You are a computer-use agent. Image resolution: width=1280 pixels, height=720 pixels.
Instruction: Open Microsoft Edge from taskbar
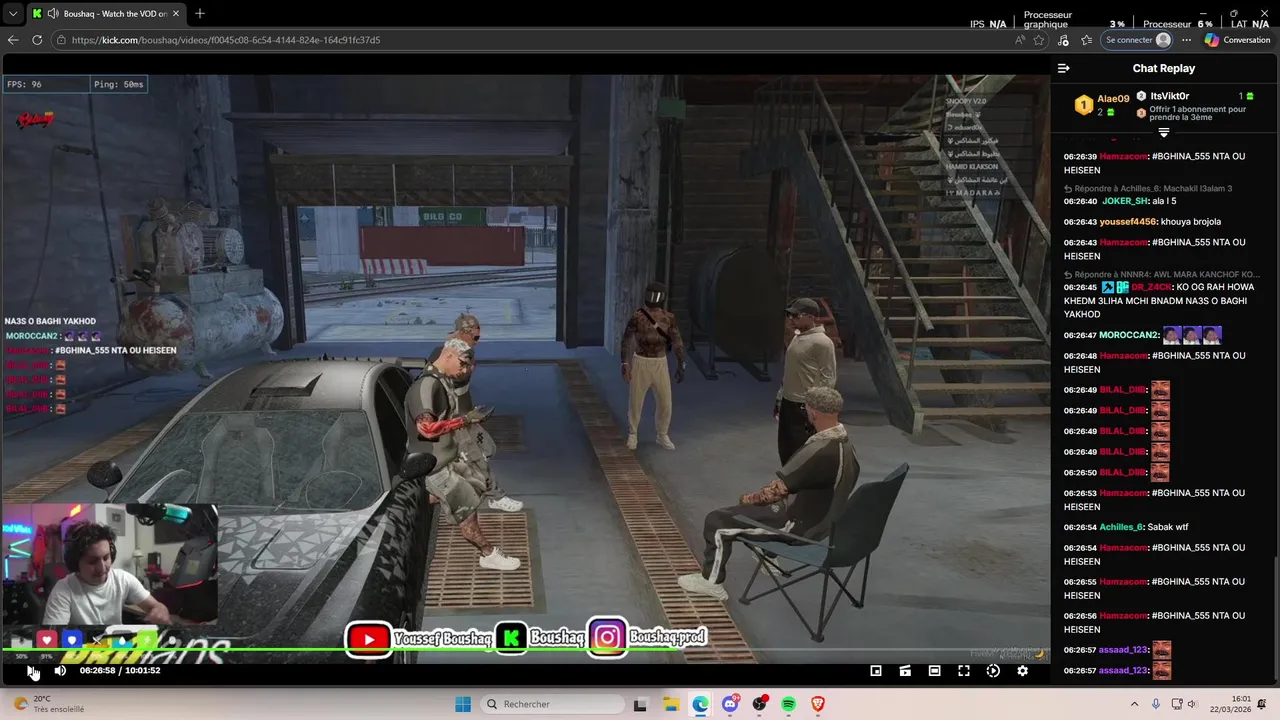700,704
